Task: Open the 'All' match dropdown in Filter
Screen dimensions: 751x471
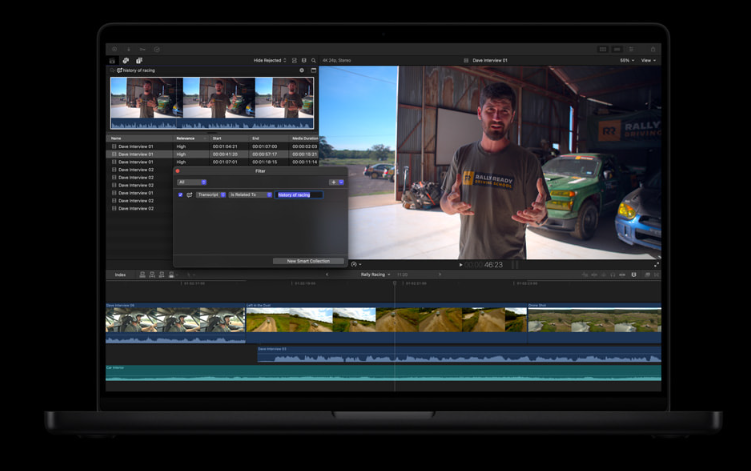Action: click(x=191, y=182)
